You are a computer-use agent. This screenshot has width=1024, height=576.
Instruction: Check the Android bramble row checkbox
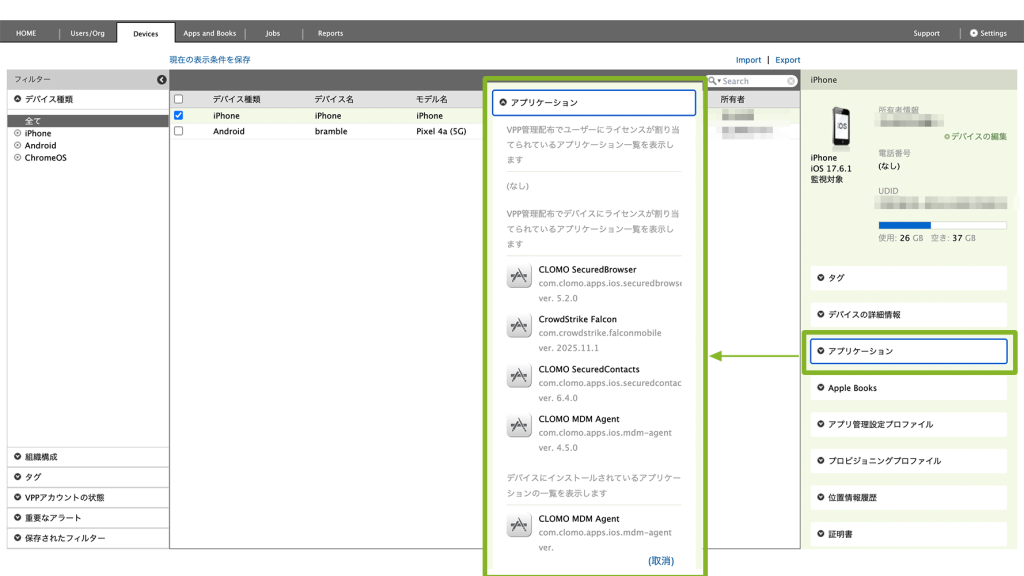[179, 131]
